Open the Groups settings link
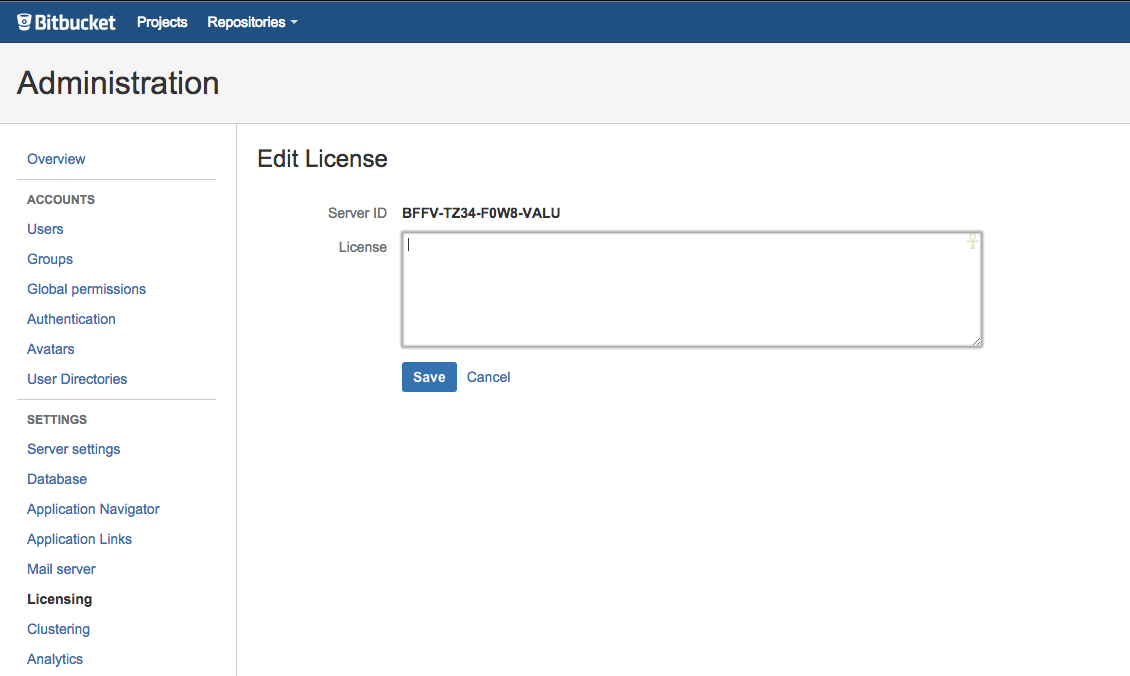Image resolution: width=1130 pixels, height=676 pixels. pos(50,259)
